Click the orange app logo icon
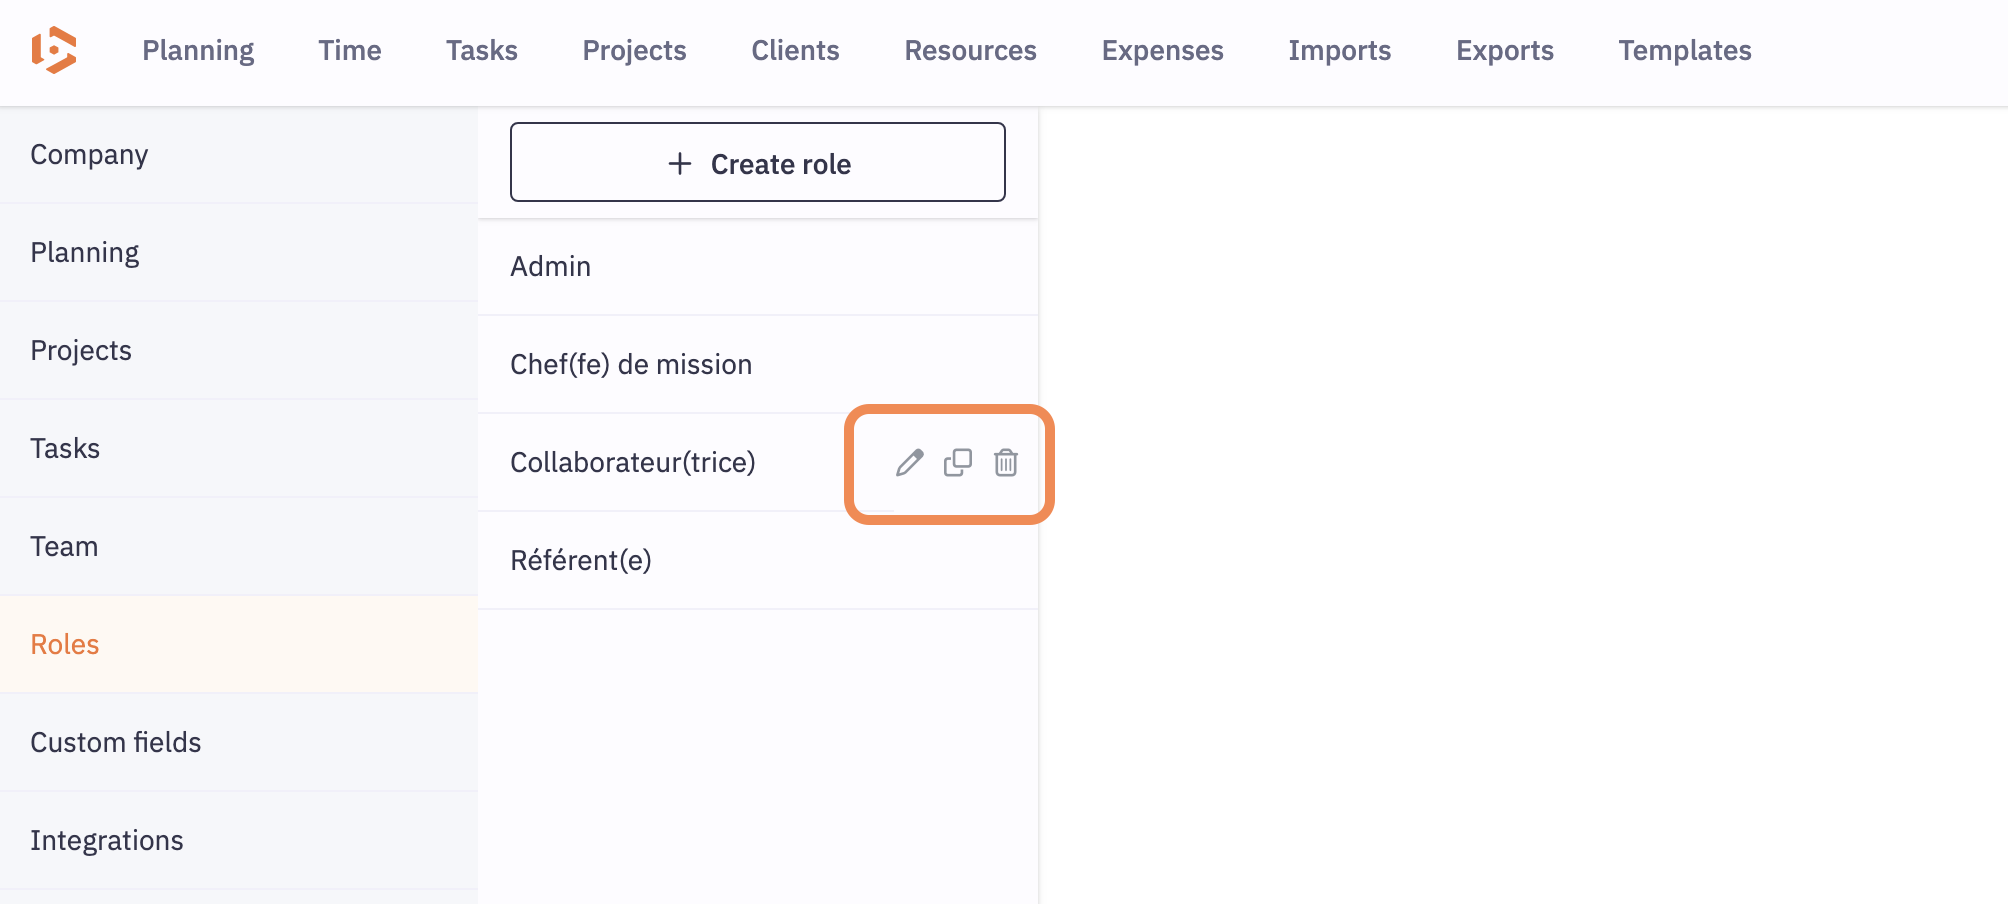The height and width of the screenshot is (904, 2008). 54,50
